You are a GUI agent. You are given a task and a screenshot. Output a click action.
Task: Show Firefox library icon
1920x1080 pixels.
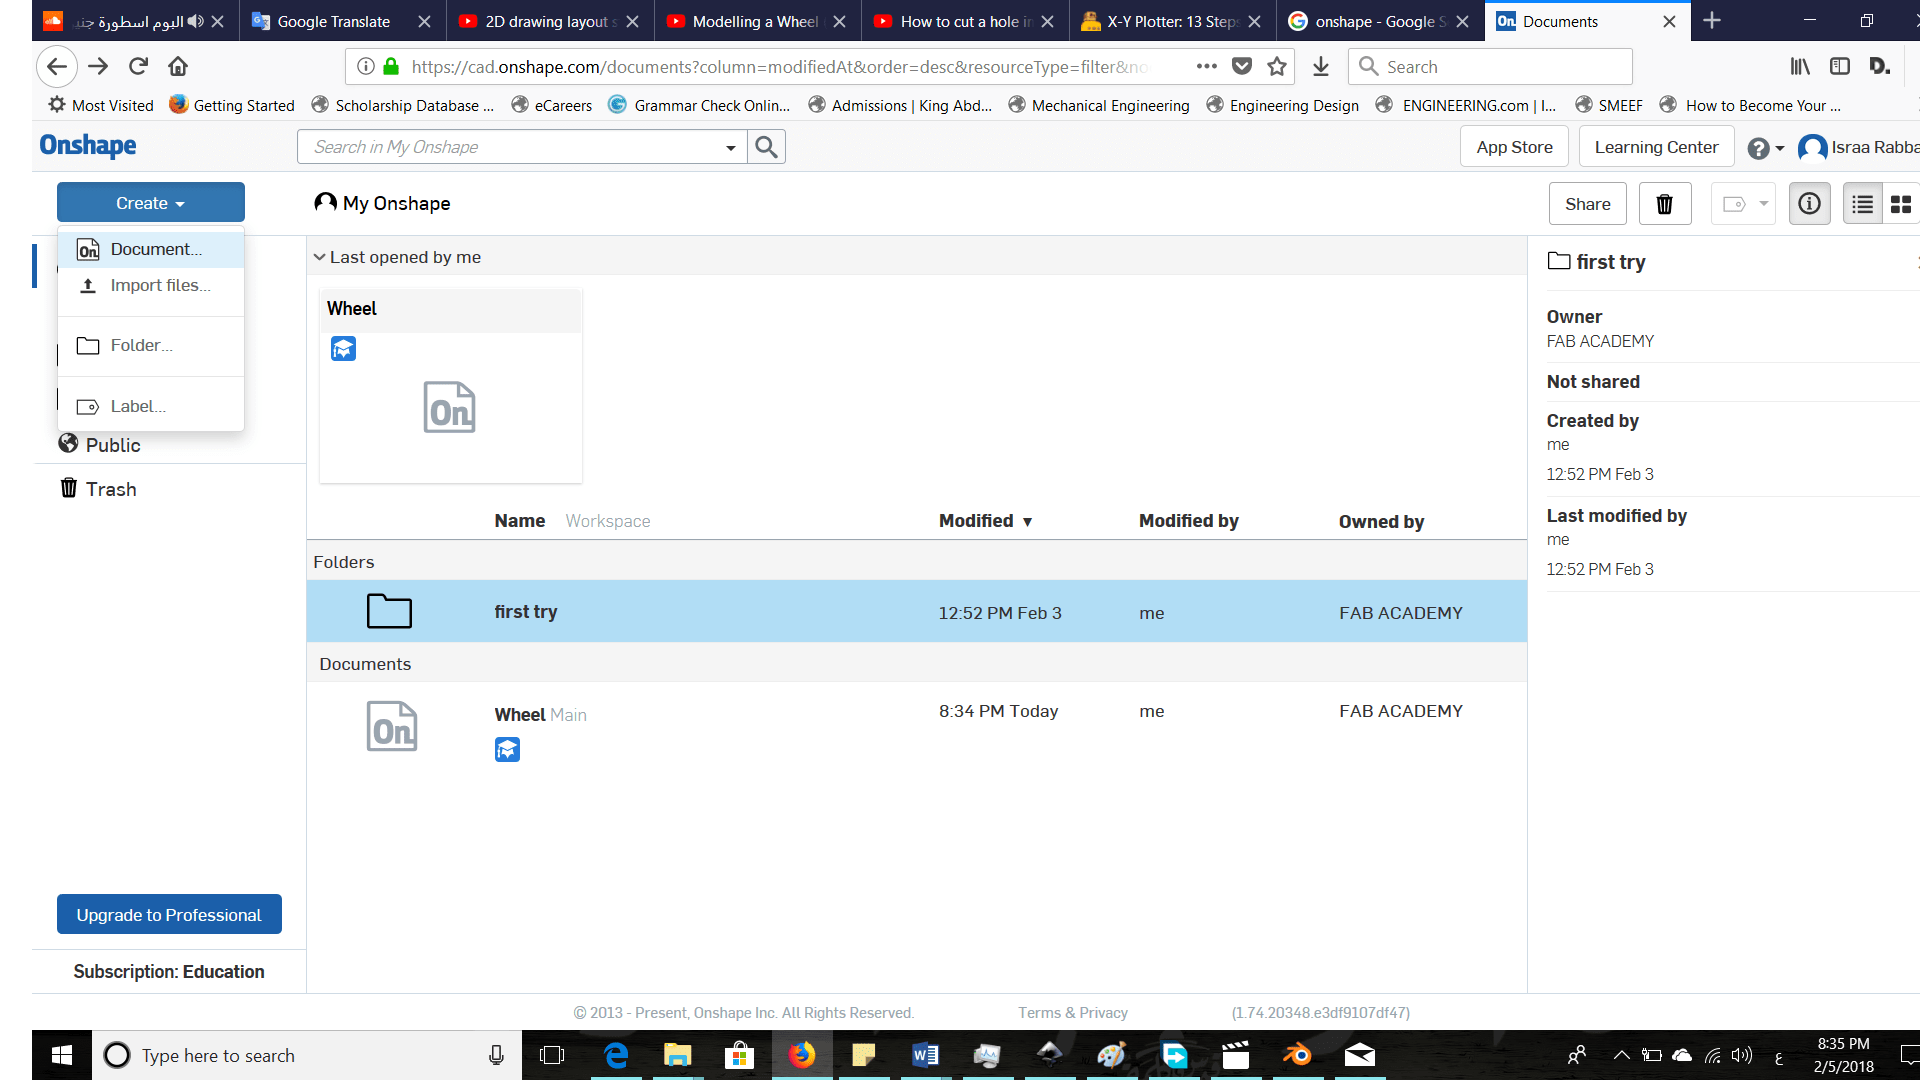pyautogui.click(x=1800, y=67)
